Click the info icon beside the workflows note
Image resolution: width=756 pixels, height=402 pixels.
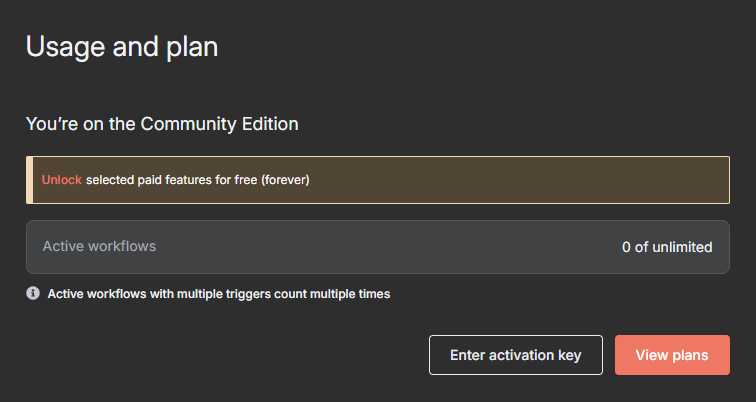click(33, 294)
